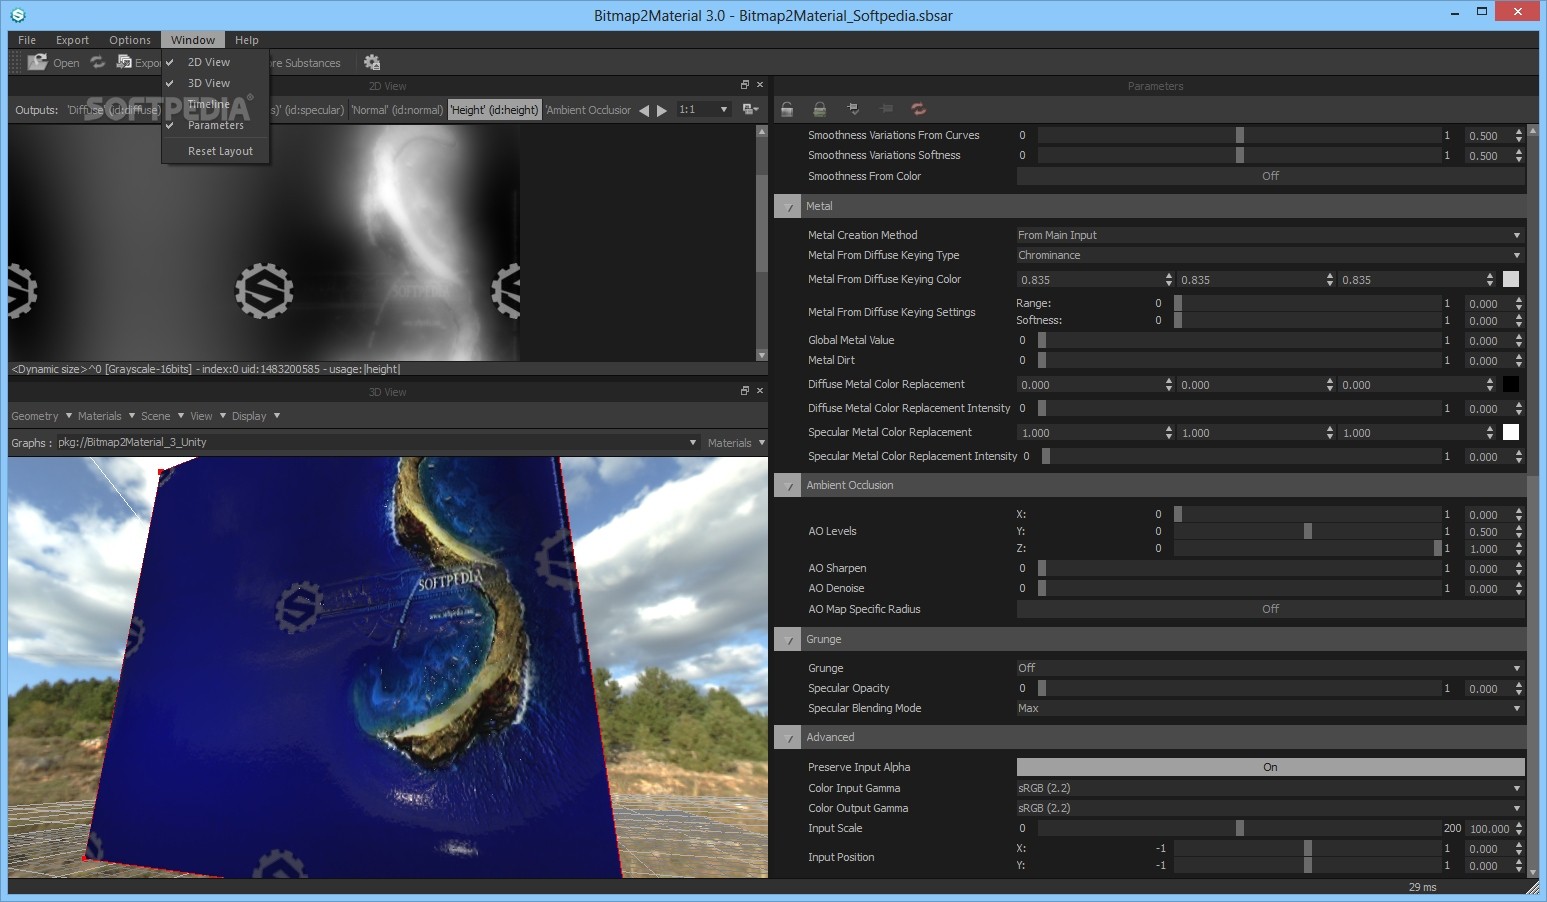Adjust the Global Metal Value stepper
The width and height of the screenshot is (1547, 902).
point(1519,341)
